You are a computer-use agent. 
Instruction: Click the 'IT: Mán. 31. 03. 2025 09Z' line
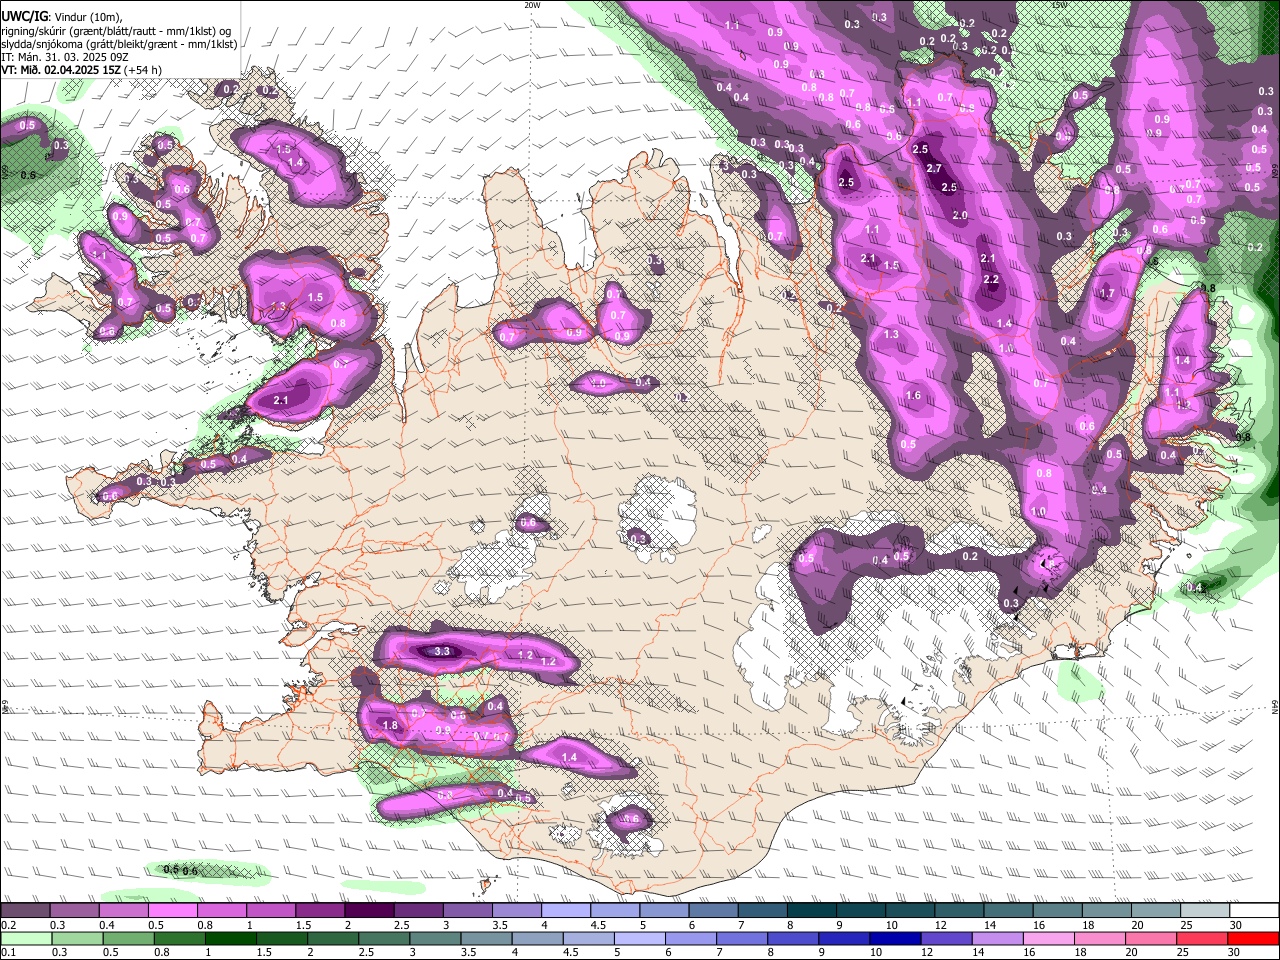pyautogui.click(x=63, y=57)
